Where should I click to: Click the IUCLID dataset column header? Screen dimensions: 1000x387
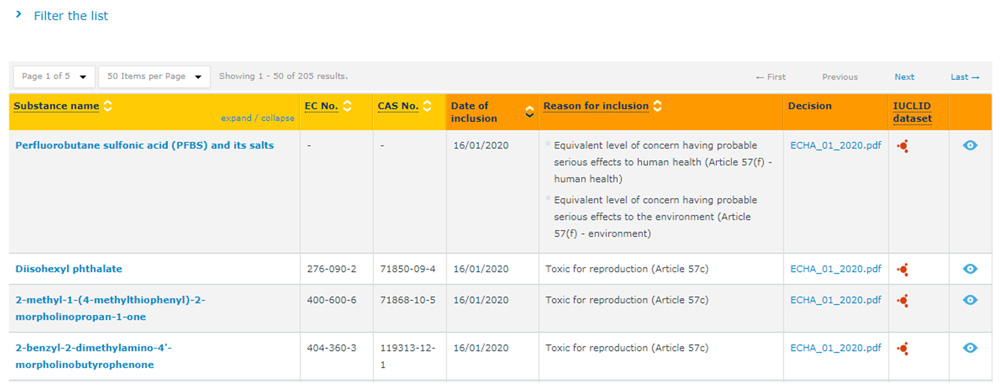coord(913,112)
